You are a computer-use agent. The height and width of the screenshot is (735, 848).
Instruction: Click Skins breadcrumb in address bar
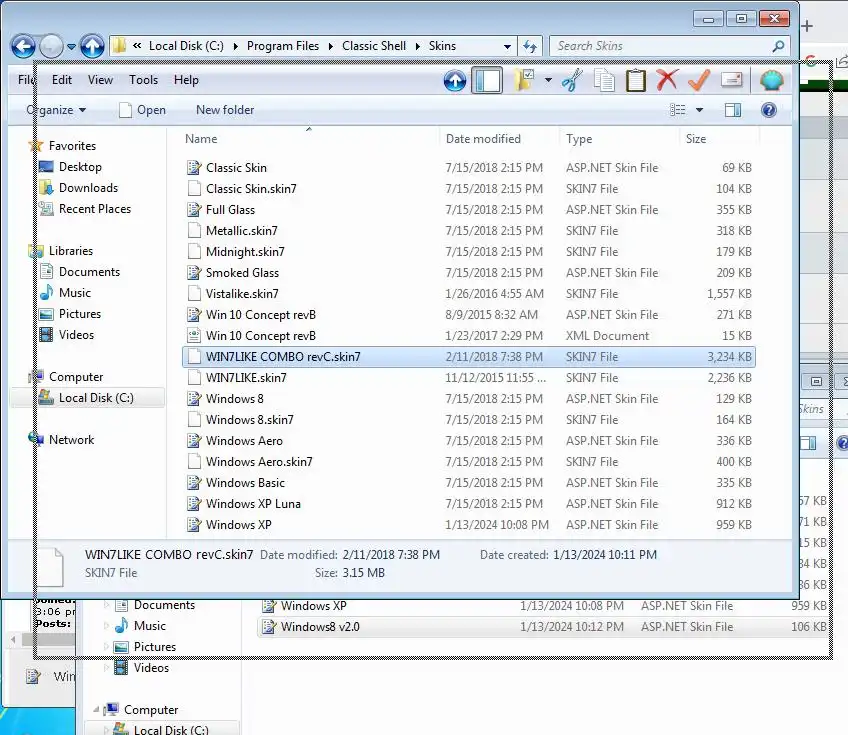coord(442,47)
